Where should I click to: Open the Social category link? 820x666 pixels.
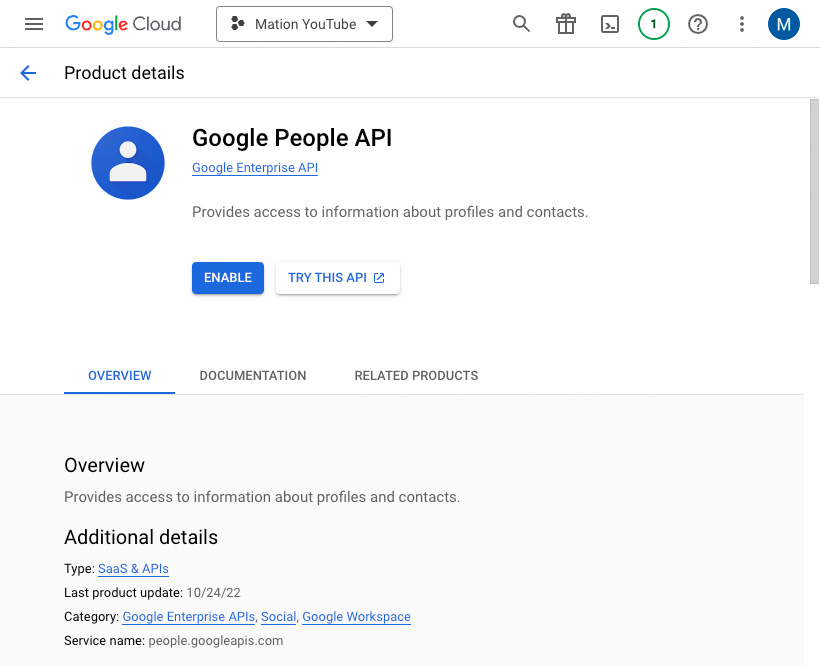point(279,617)
